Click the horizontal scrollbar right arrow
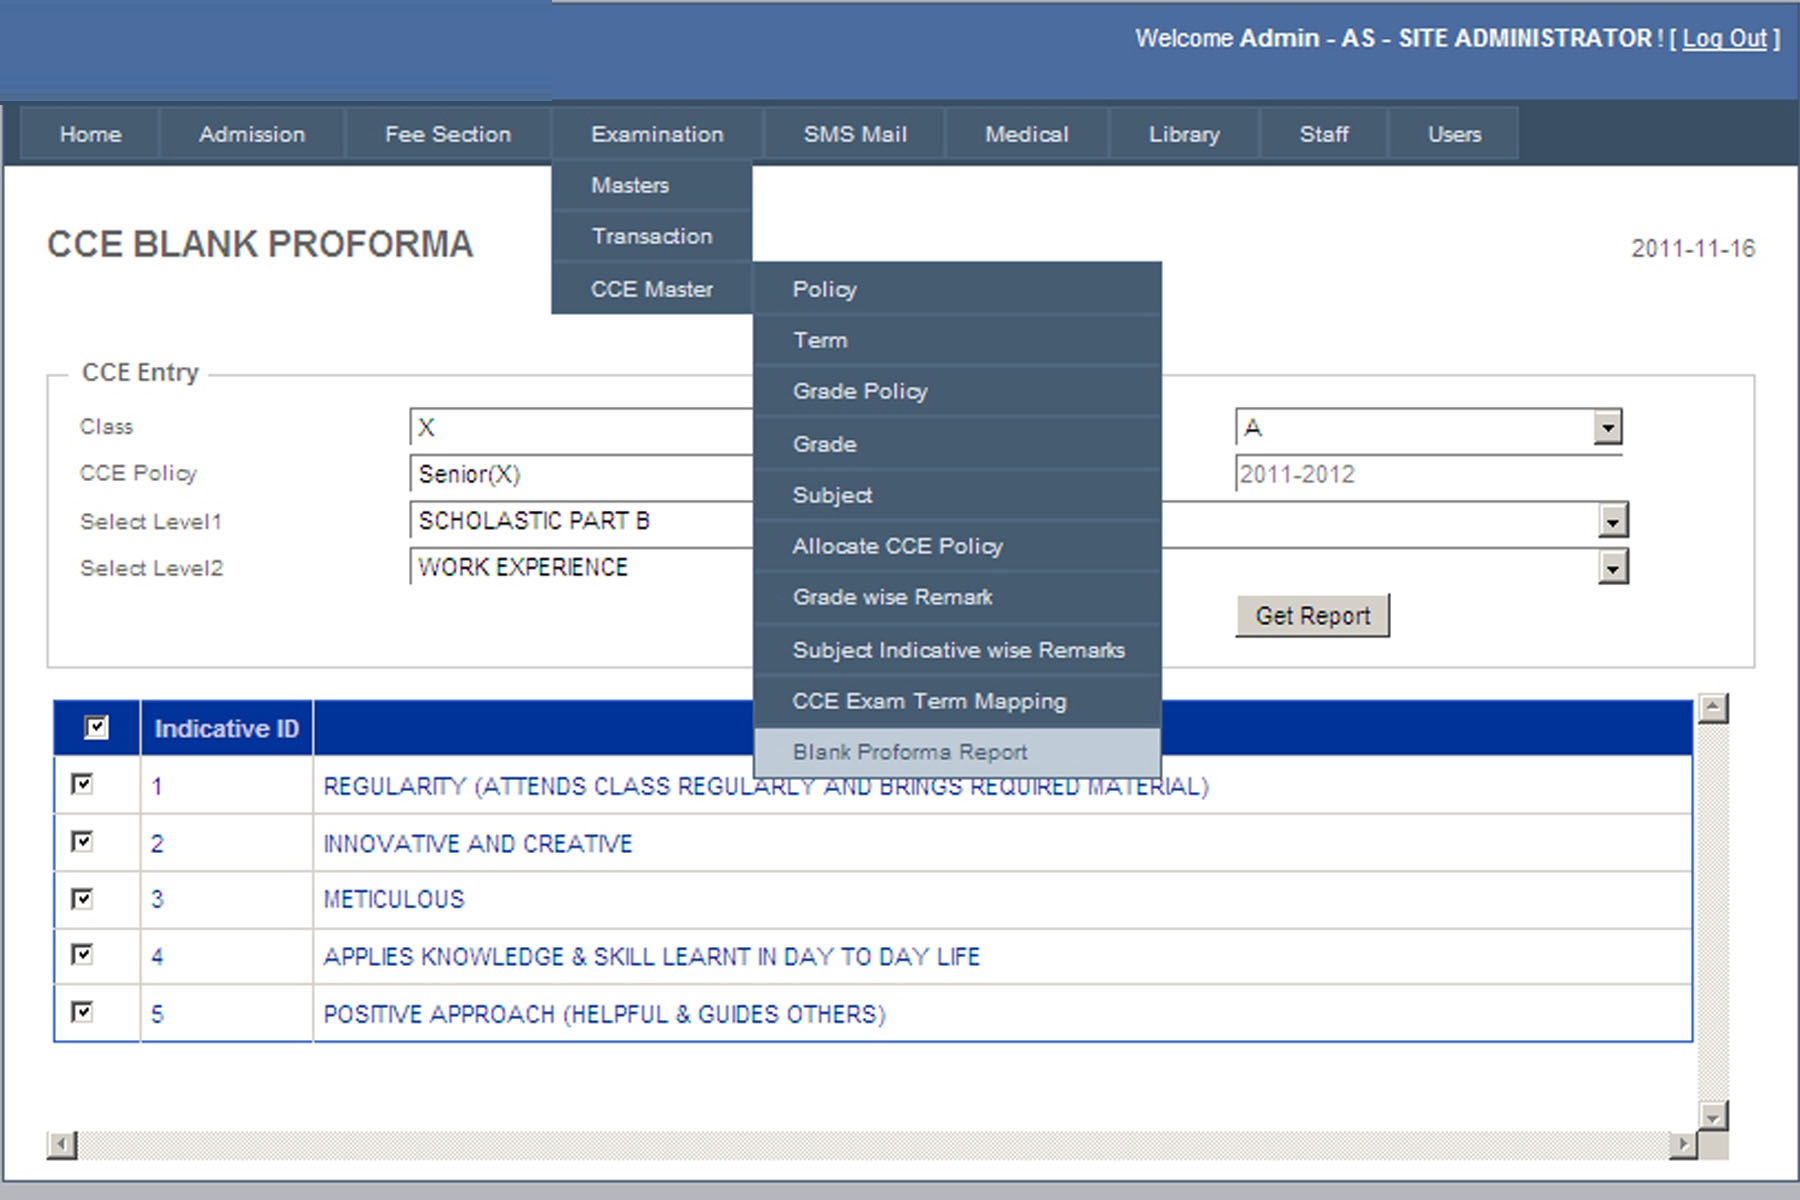The image size is (1800, 1200). pyautogui.click(x=1682, y=1144)
